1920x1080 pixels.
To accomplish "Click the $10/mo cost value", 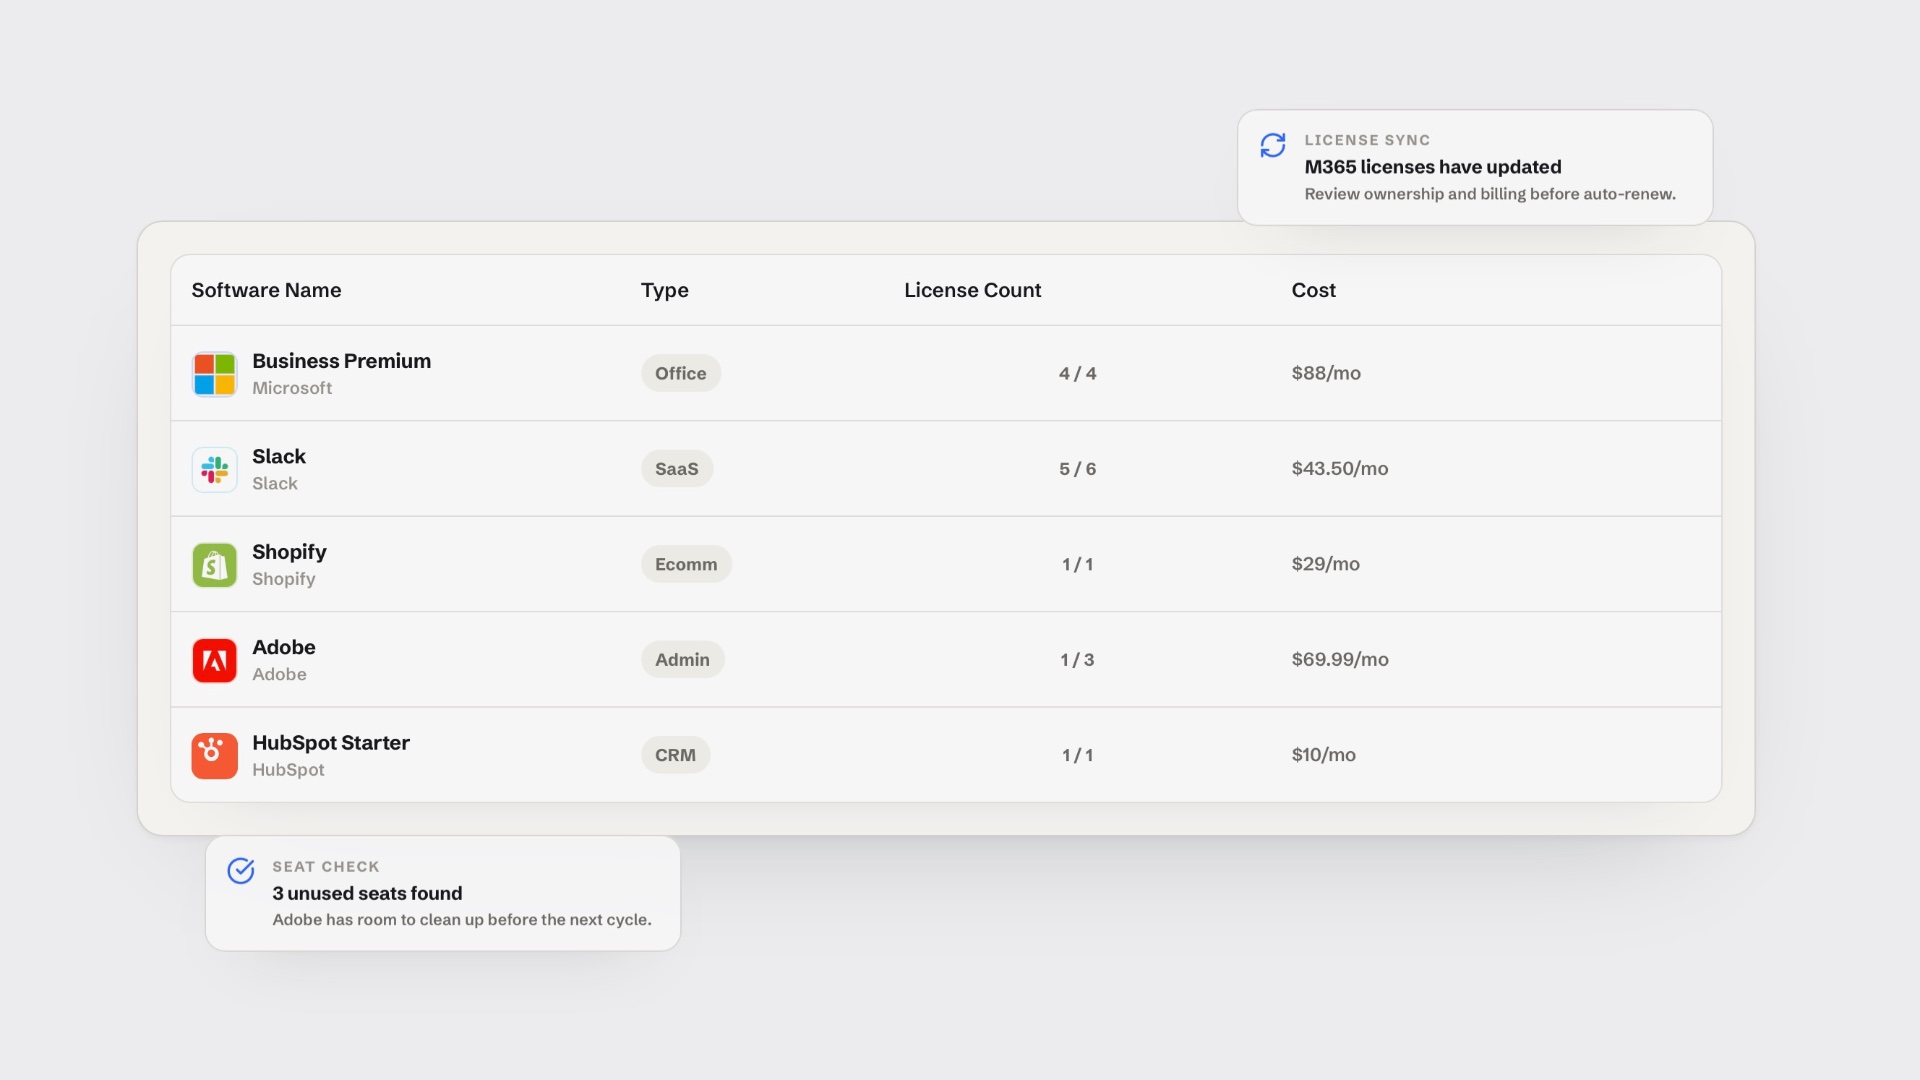I will coord(1323,755).
